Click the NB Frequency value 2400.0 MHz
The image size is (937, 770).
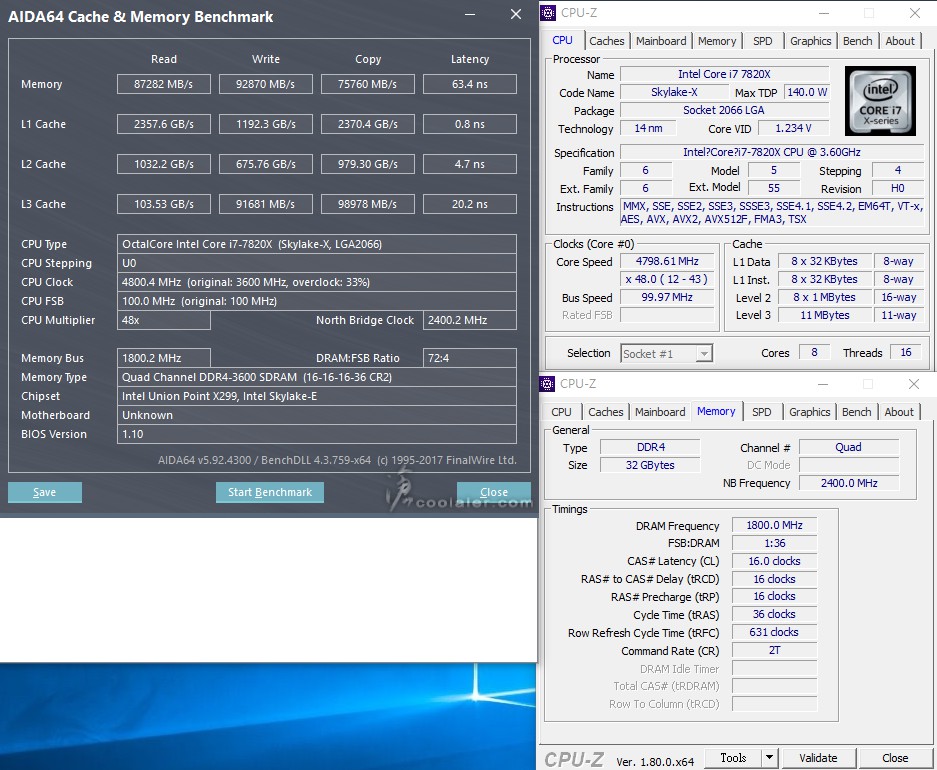coord(849,483)
